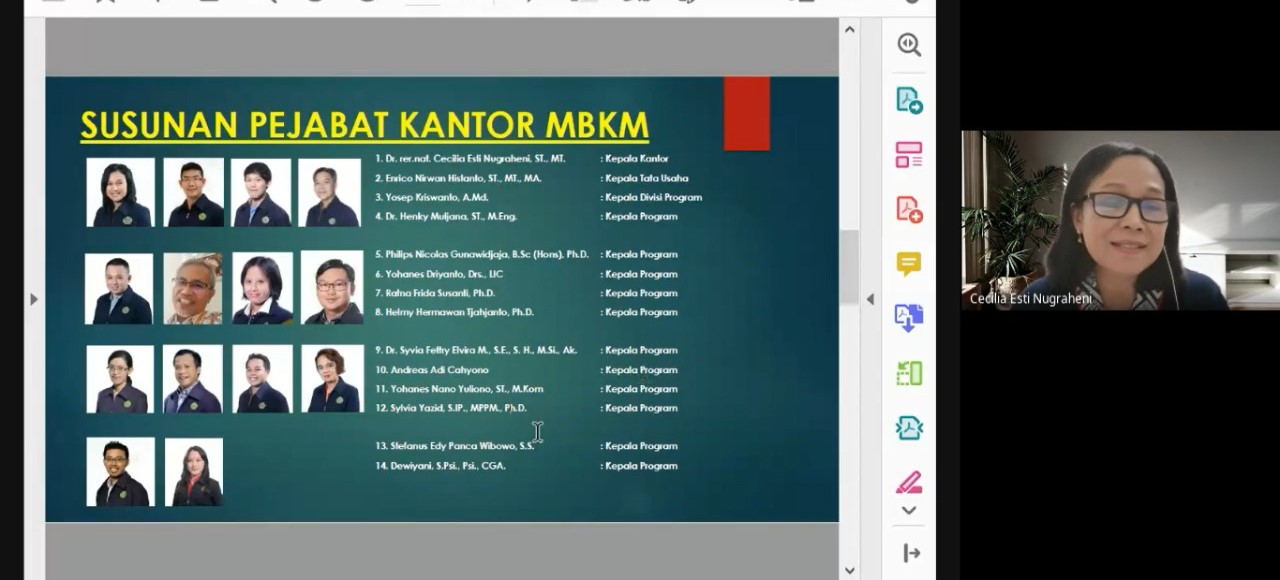Open the green Organize Pages tool
This screenshot has width=1280, height=580.
[908, 373]
